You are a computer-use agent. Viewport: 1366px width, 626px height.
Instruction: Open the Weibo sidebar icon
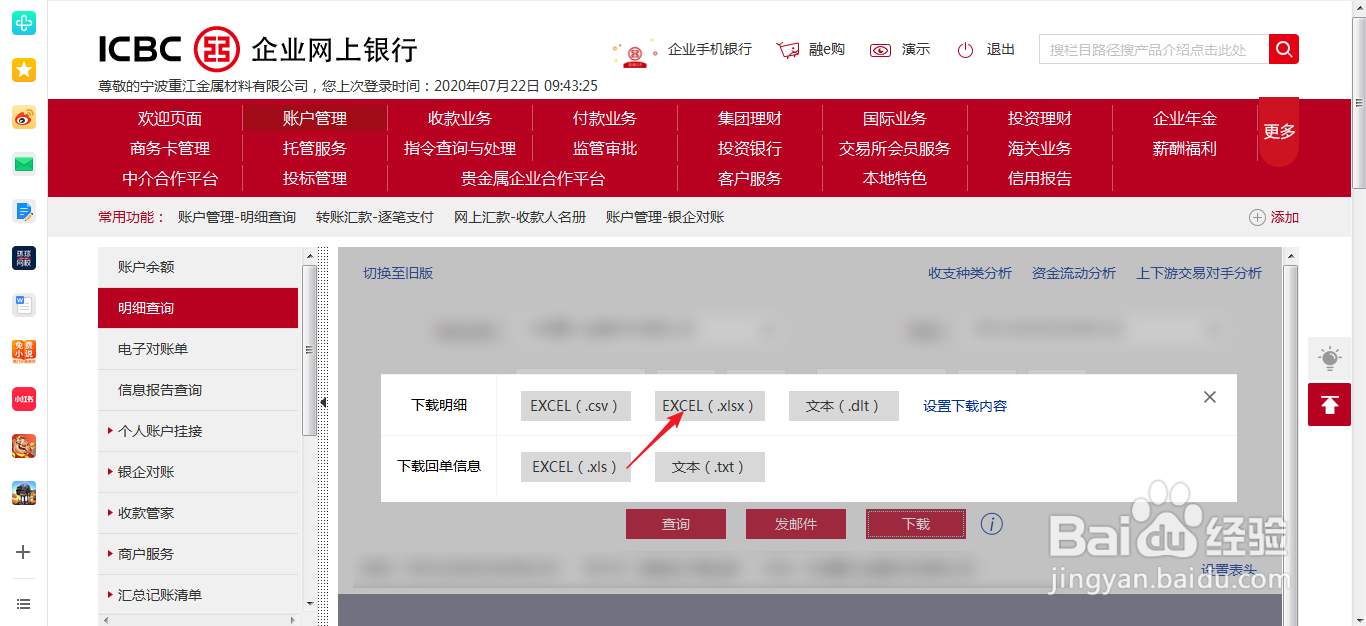coord(24,118)
